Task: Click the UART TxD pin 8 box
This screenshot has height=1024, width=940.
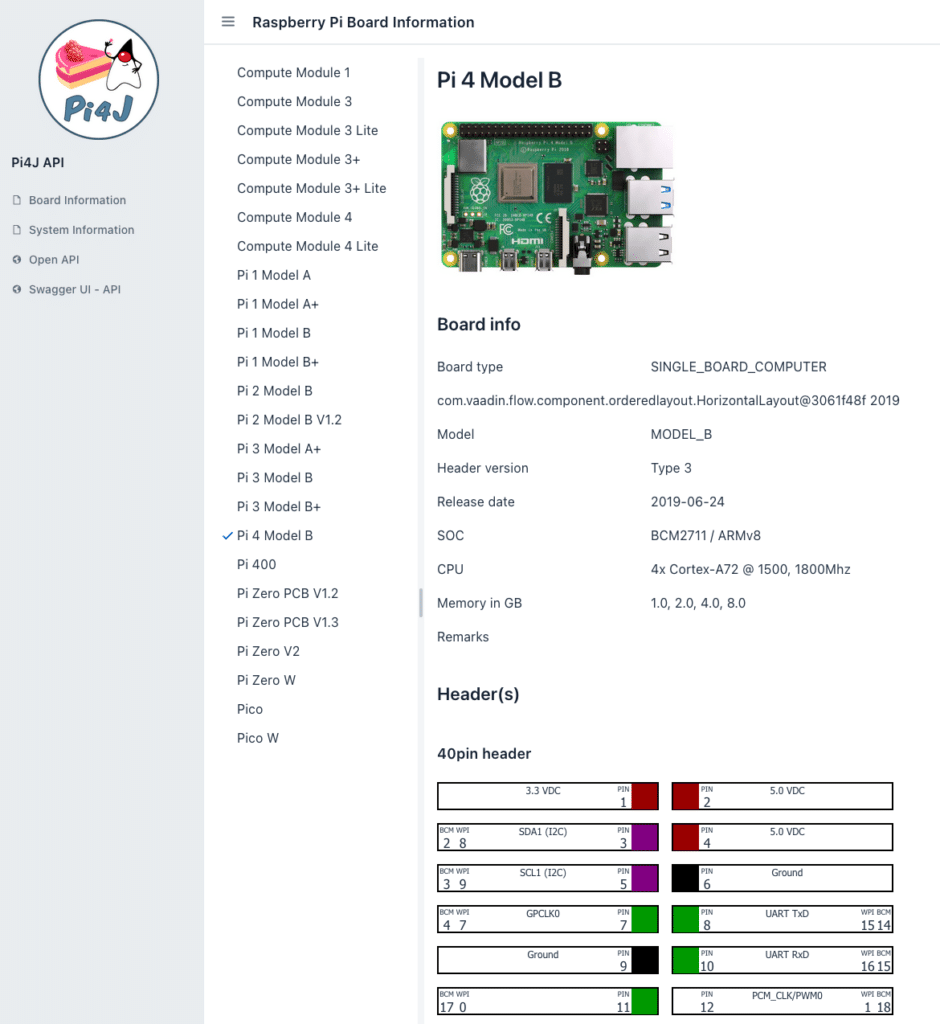Action: click(783, 920)
